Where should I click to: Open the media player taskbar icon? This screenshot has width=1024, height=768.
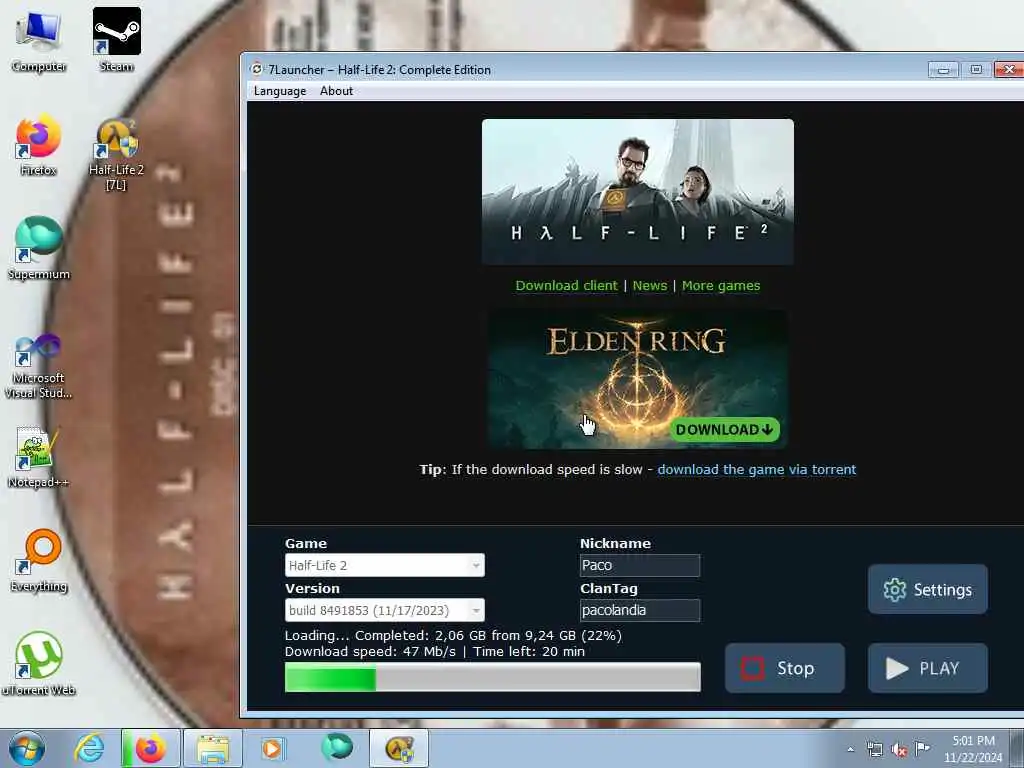click(x=273, y=748)
